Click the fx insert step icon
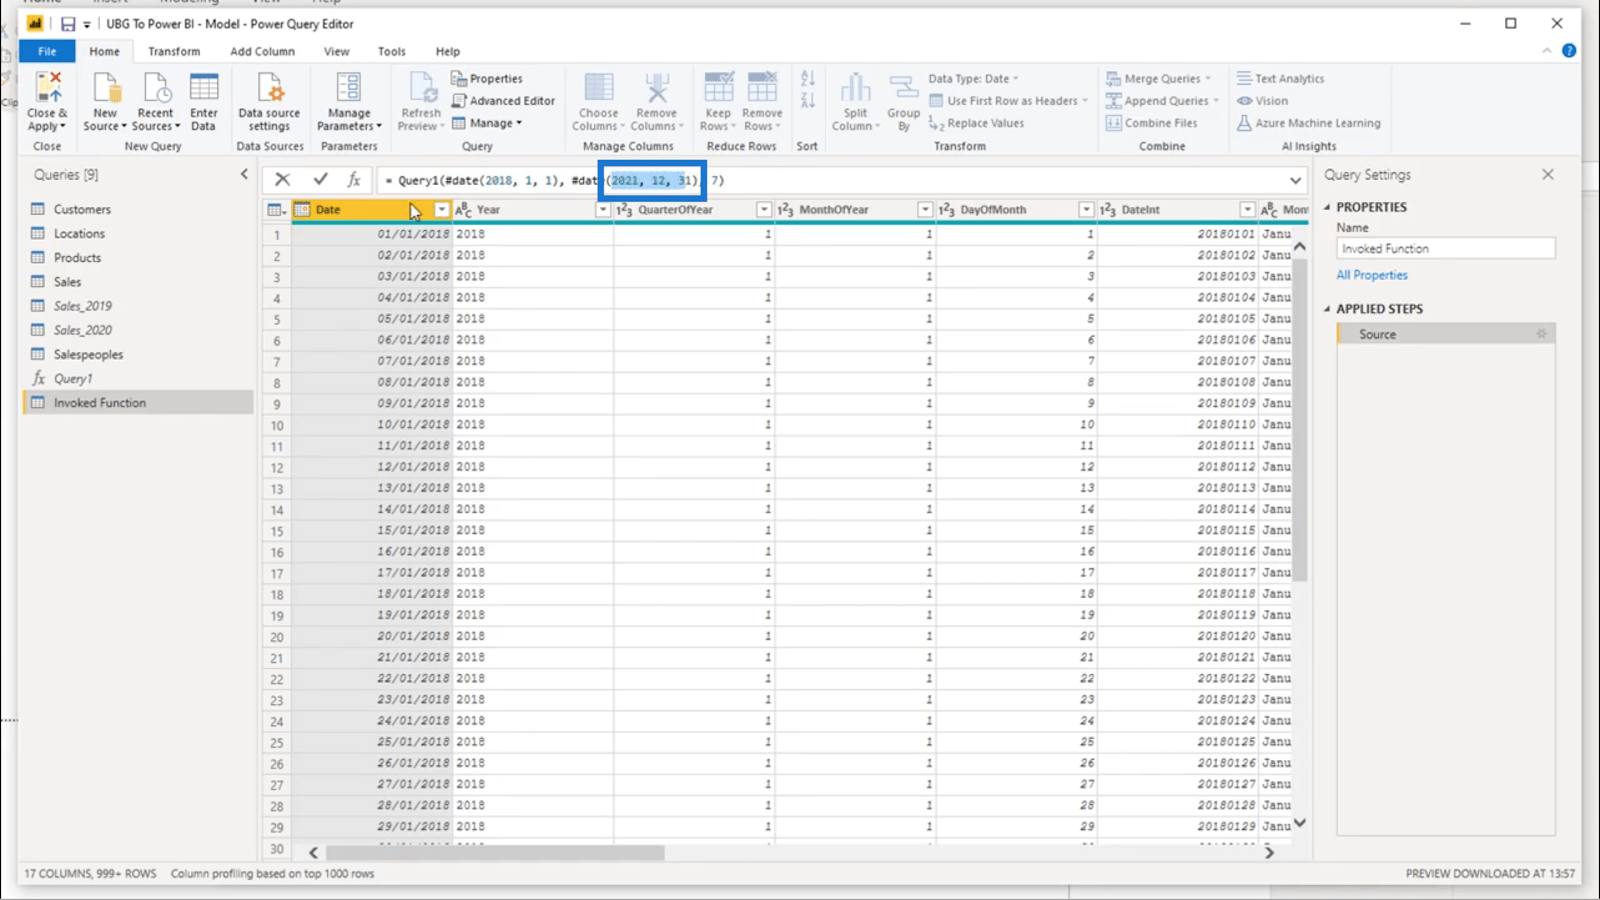Viewport: 1600px width, 900px height. [354, 180]
